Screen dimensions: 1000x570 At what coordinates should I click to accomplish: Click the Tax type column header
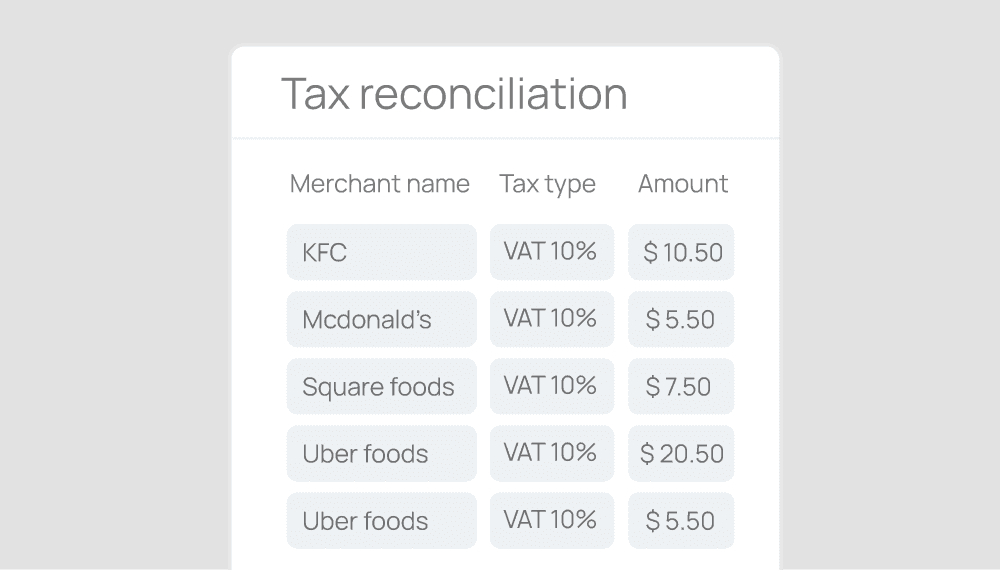click(547, 184)
